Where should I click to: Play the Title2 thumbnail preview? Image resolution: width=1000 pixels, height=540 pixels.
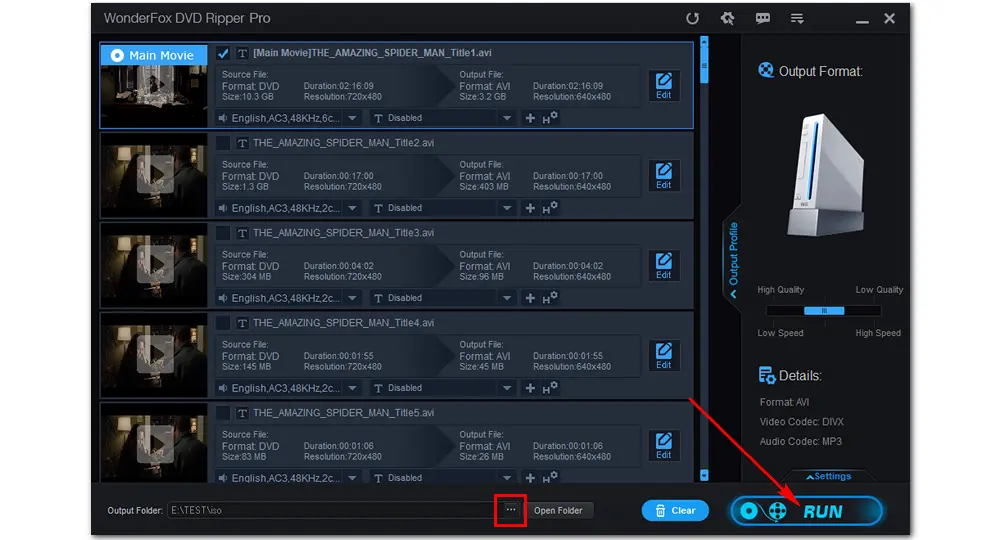click(x=156, y=173)
